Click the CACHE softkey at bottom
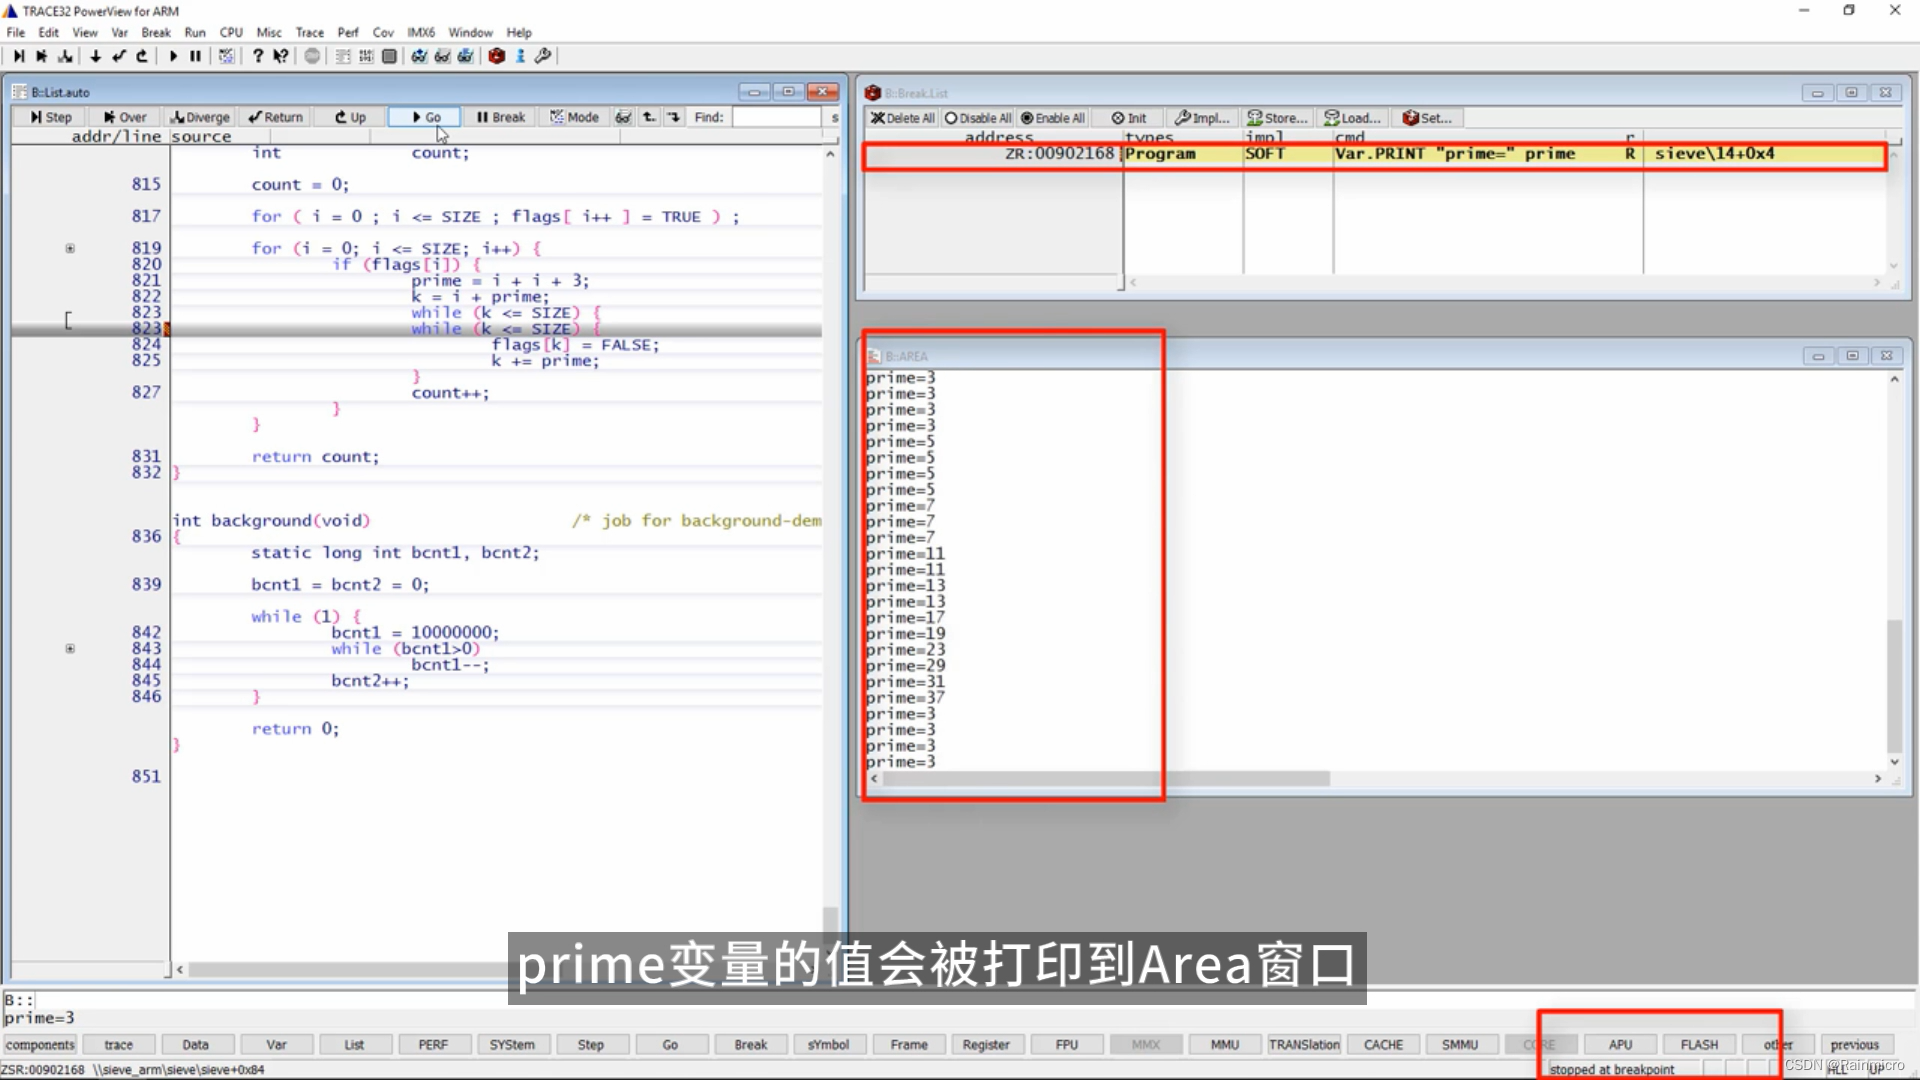 (1383, 1044)
